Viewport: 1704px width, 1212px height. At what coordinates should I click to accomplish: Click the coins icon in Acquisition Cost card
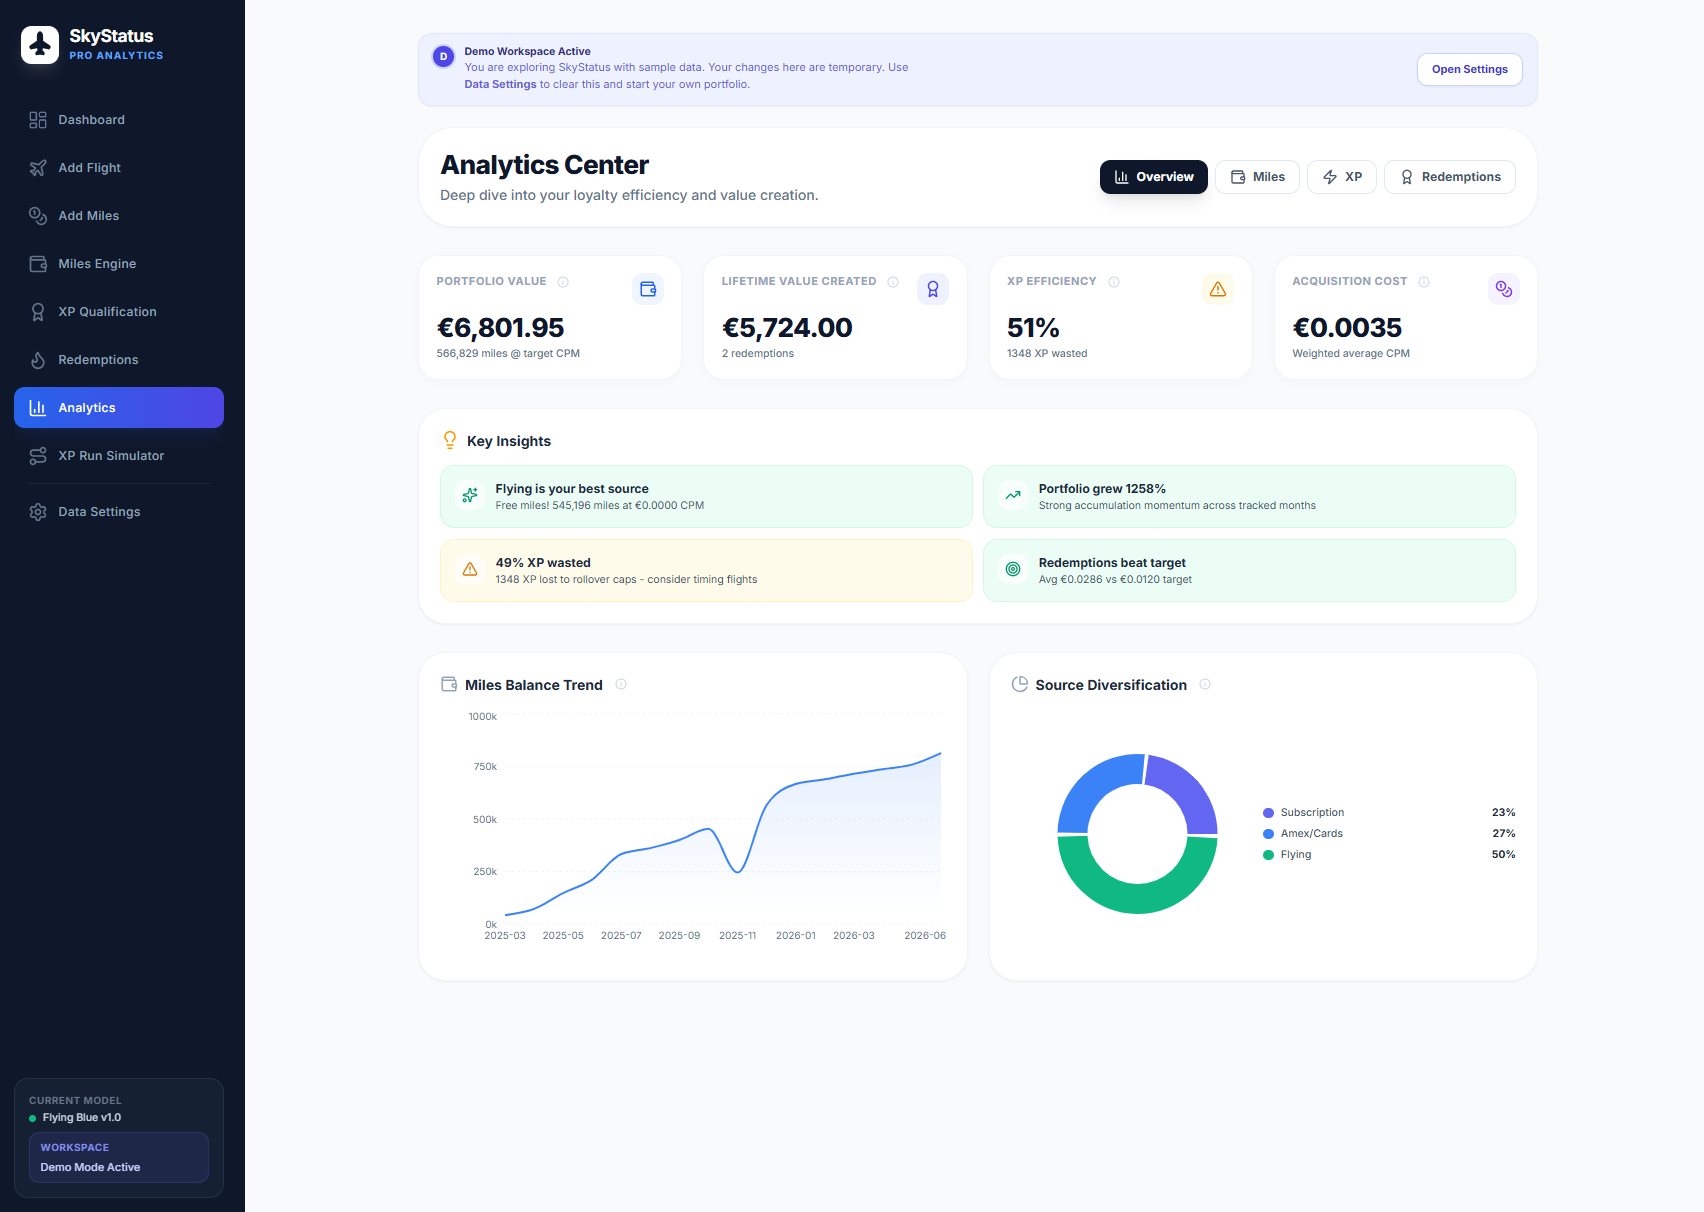1503,289
